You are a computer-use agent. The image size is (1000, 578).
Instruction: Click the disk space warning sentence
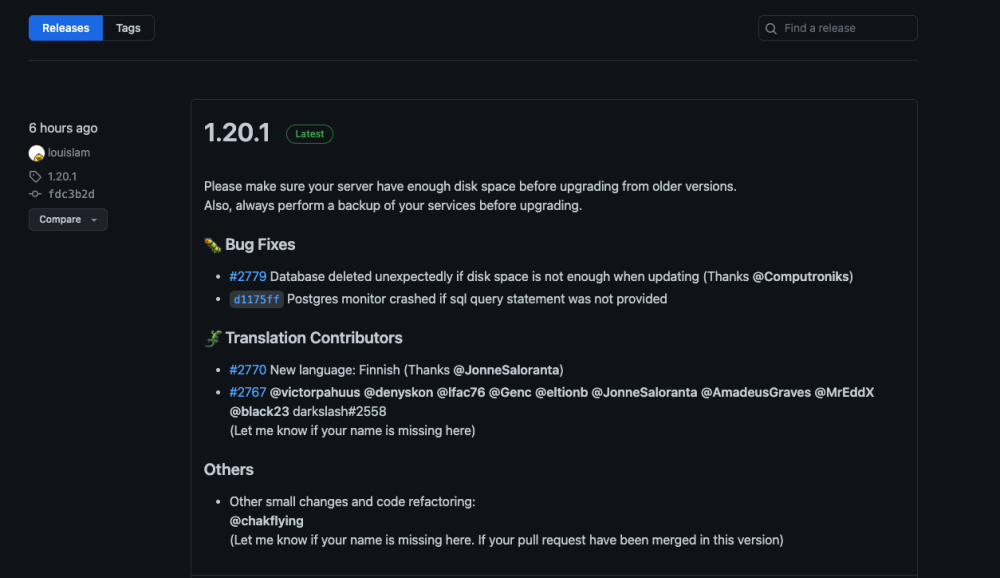pyautogui.click(x=470, y=186)
